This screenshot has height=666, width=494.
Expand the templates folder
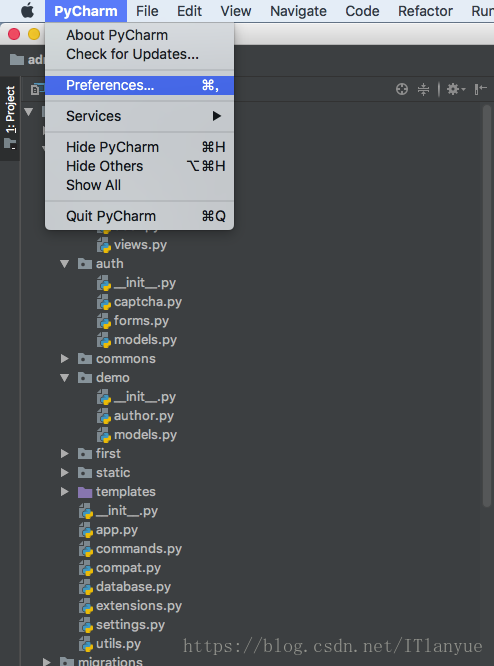(65, 492)
